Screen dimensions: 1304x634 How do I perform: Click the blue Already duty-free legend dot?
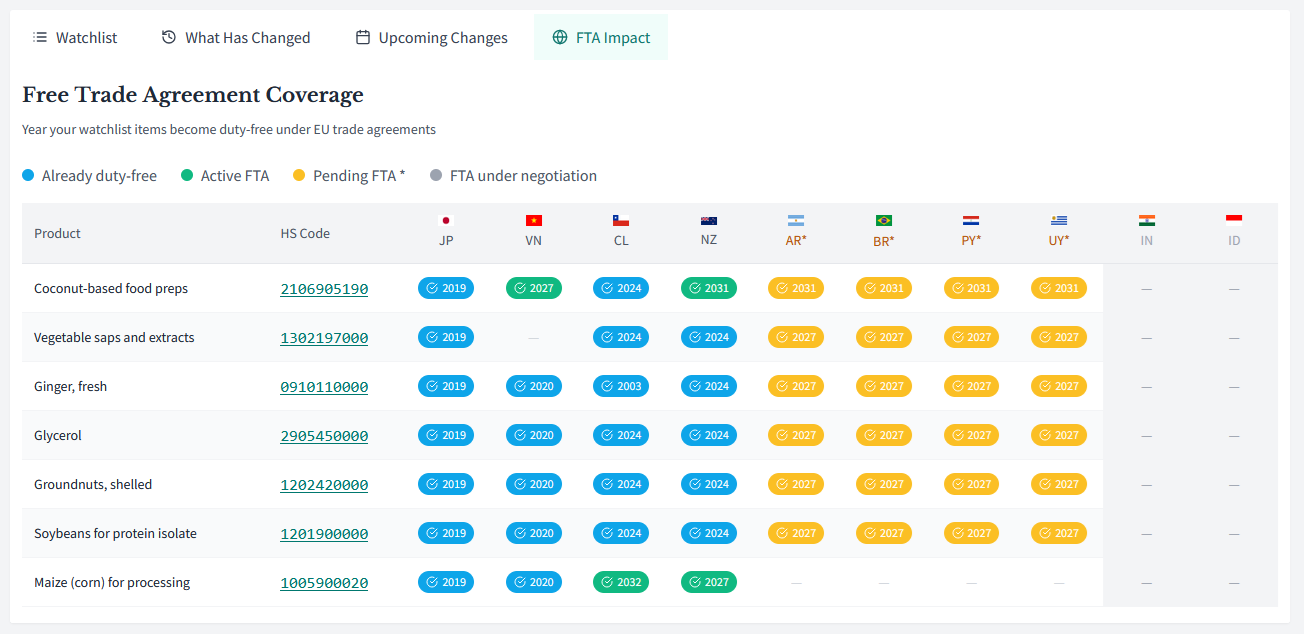tap(28, 176)
